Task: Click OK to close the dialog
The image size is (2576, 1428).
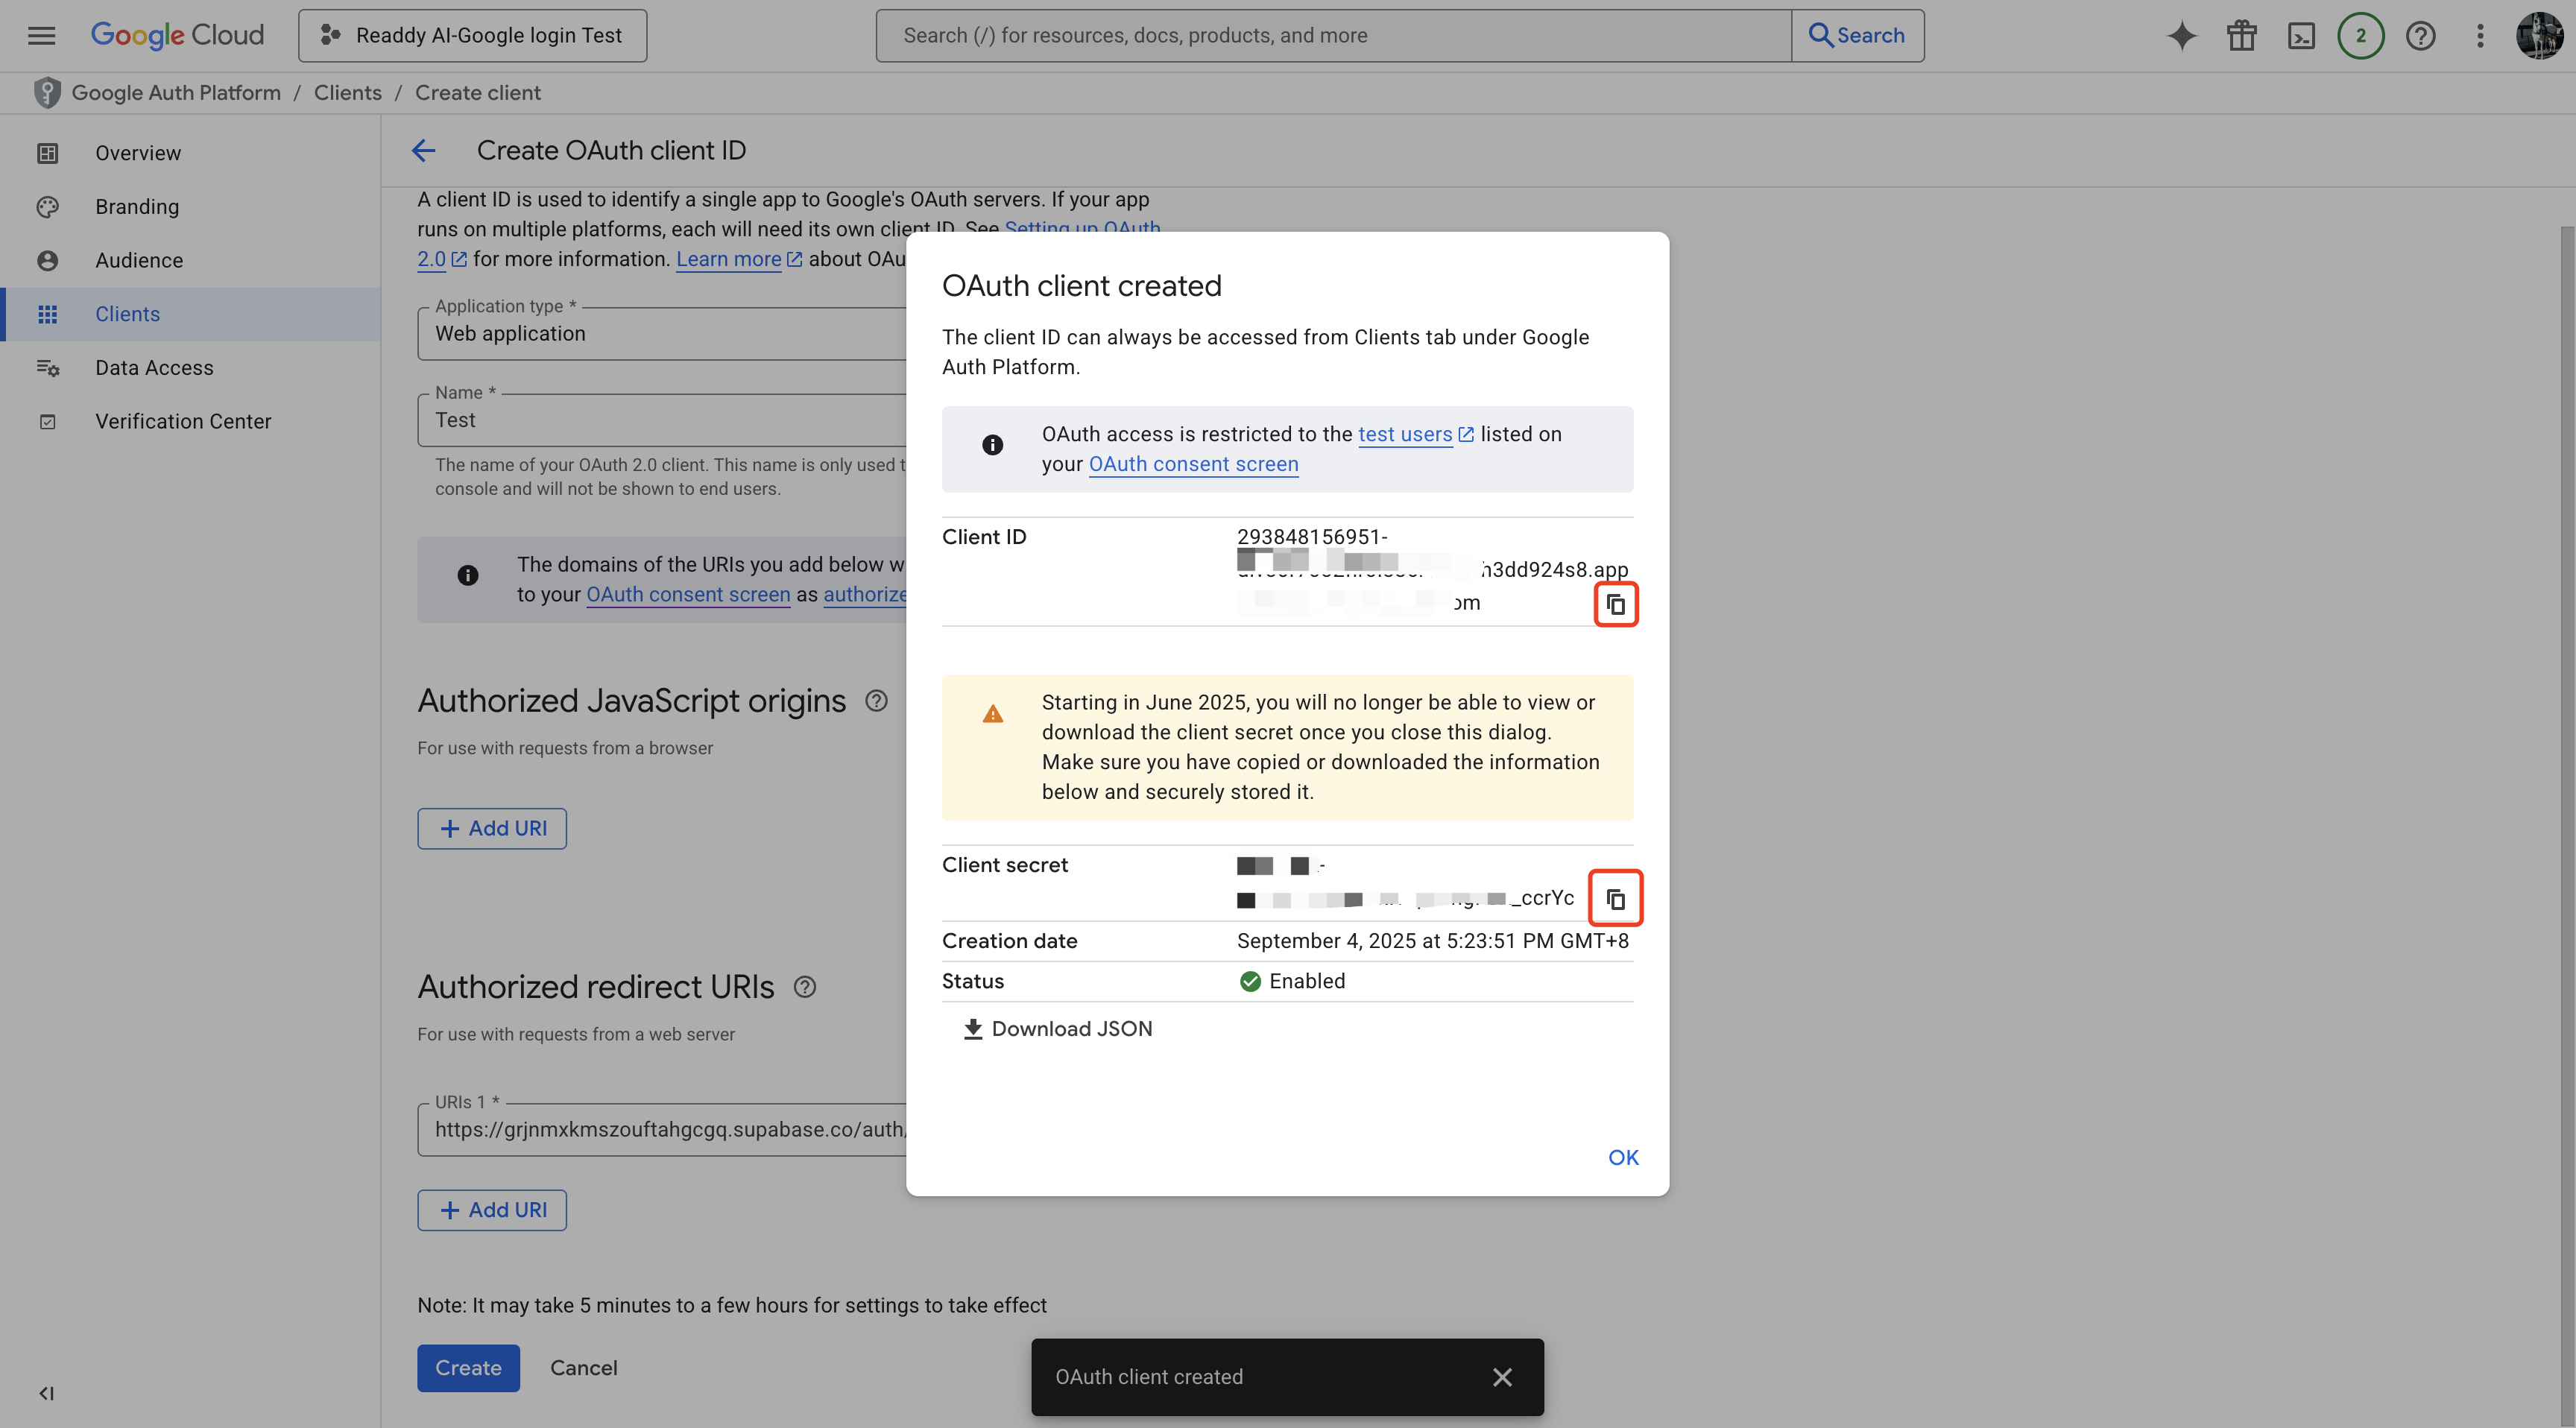Action: click(1622, 1157)
